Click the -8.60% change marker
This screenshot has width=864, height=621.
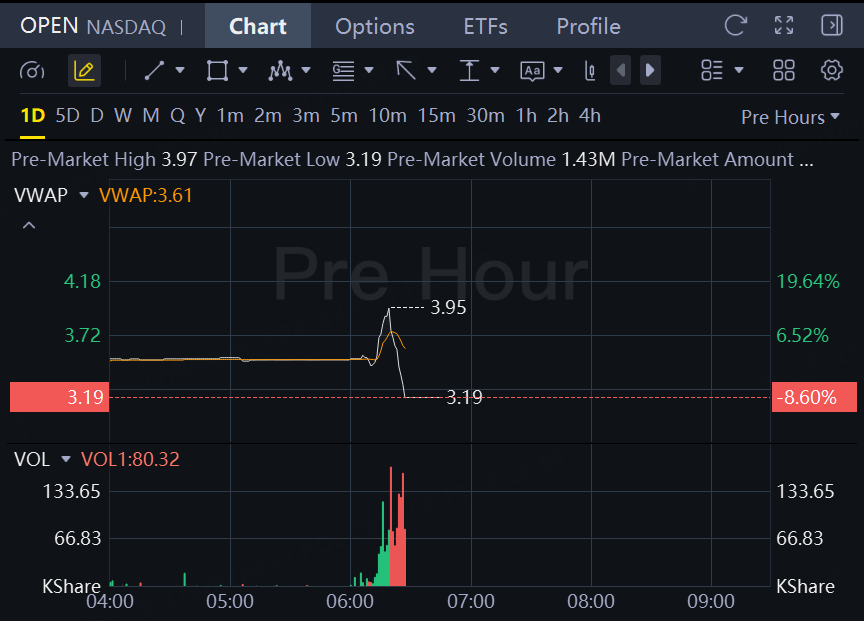tap(814, 397)
